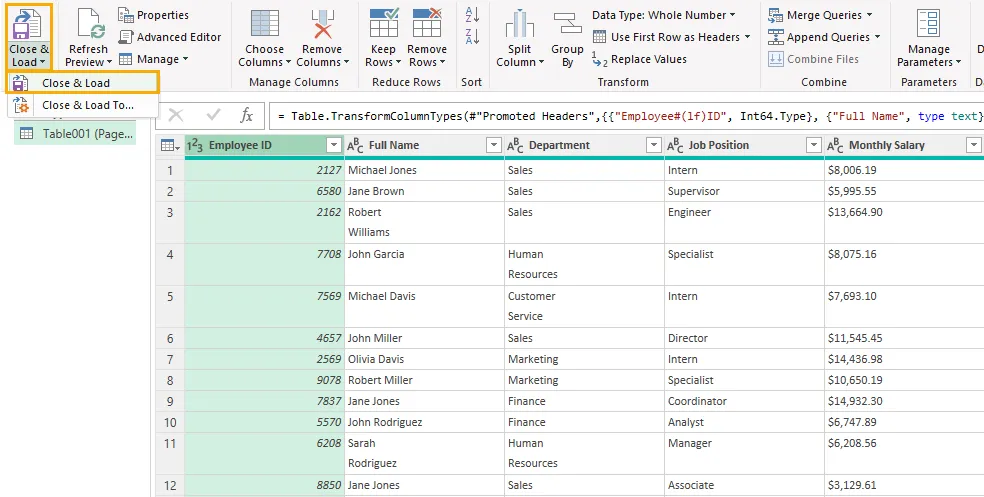Image resolution: width=984 pixels, height=497 pixels.
Task: Open Data Type: Whole Number dropdown
Action: (664, 15)
